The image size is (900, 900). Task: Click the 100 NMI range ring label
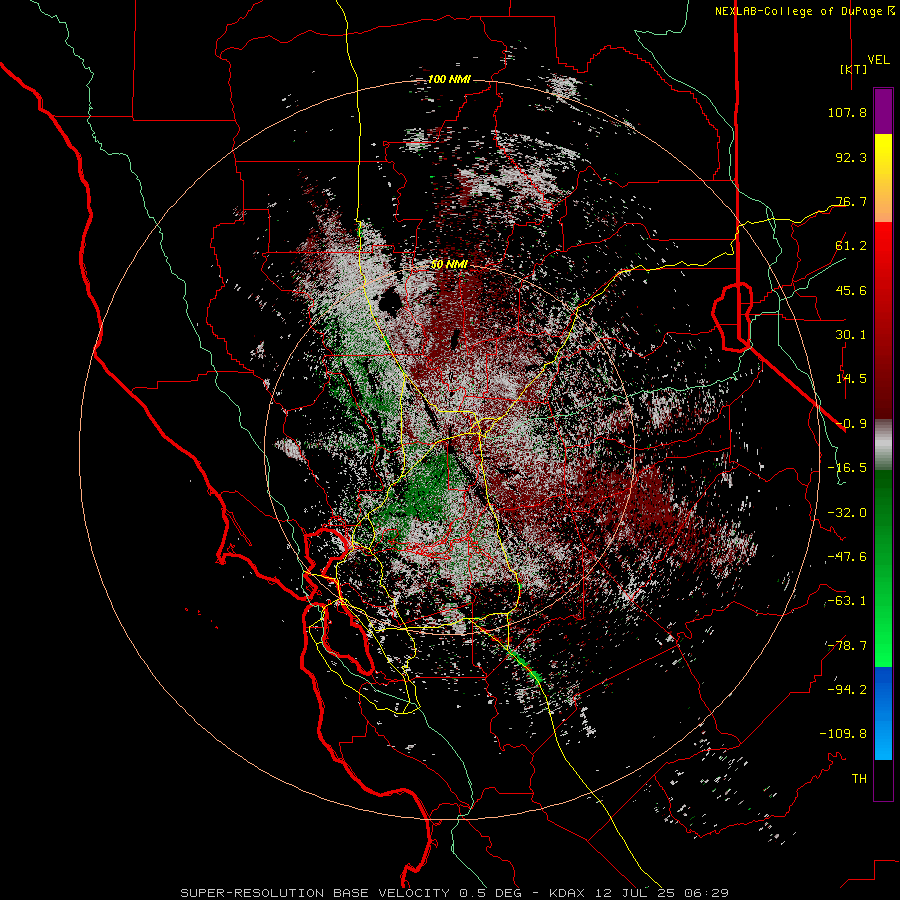click(x=449, y=79)
